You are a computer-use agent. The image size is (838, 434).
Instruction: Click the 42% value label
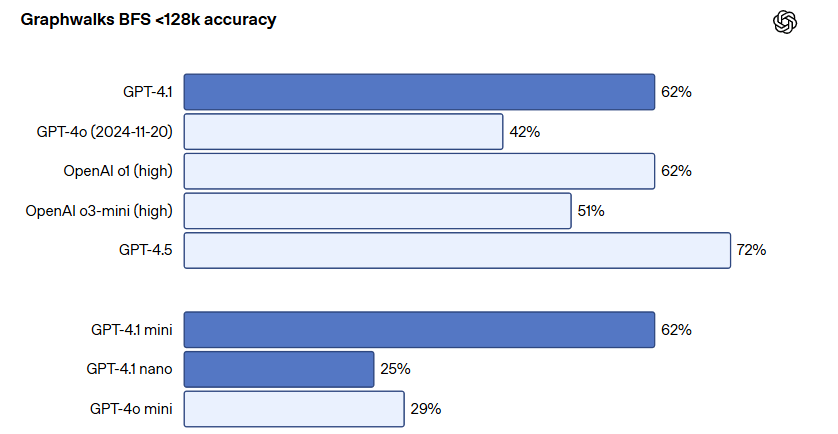tap(525, 131)
